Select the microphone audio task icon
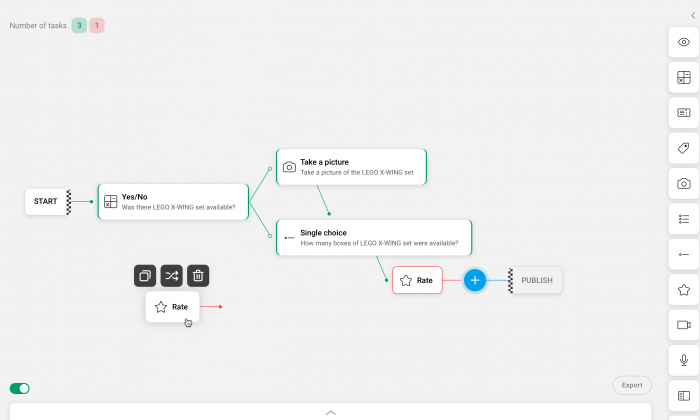 [683, 360]
